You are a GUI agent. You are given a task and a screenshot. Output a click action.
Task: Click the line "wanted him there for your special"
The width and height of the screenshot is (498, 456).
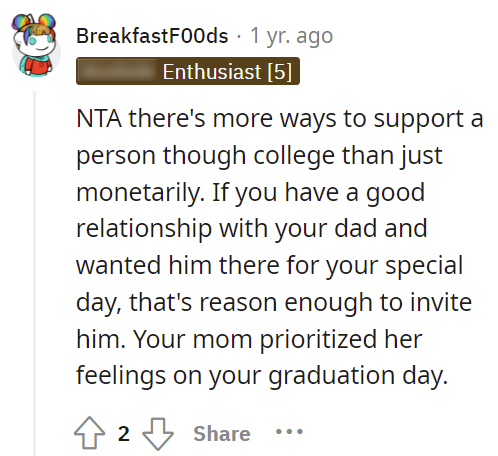[x=270, y=266]
